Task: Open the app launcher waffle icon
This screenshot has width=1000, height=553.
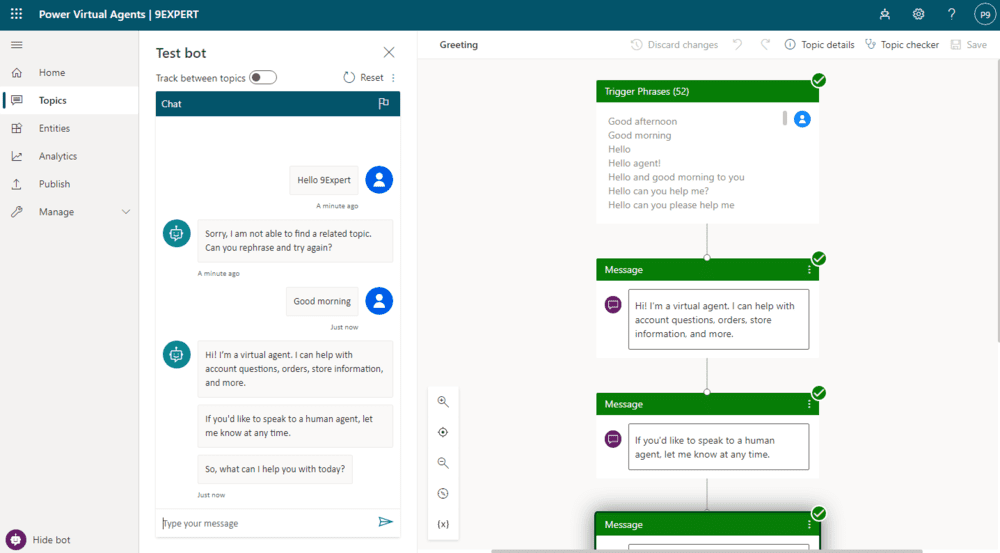Action: click(x=17, y=14)
